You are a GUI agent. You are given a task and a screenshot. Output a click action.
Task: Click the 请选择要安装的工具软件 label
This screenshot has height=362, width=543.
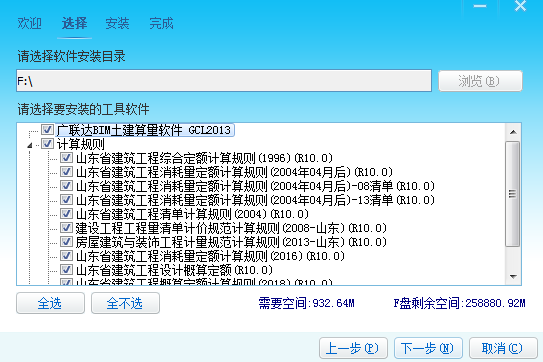(x=83, y=109)
